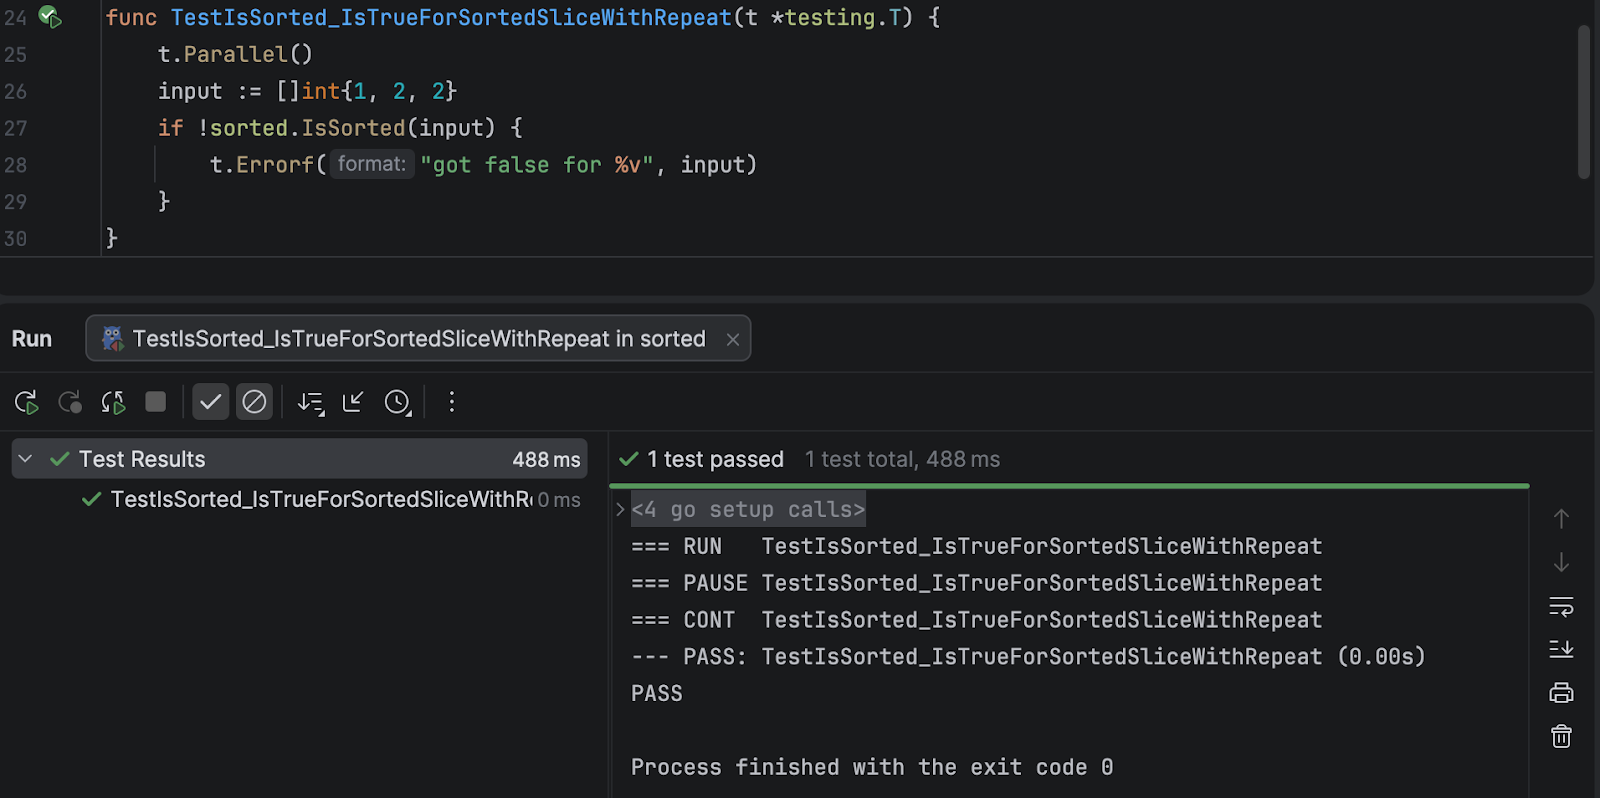Open the three-dot more options menu
This screenshot has height=798, width=1600.
[452, 402]
